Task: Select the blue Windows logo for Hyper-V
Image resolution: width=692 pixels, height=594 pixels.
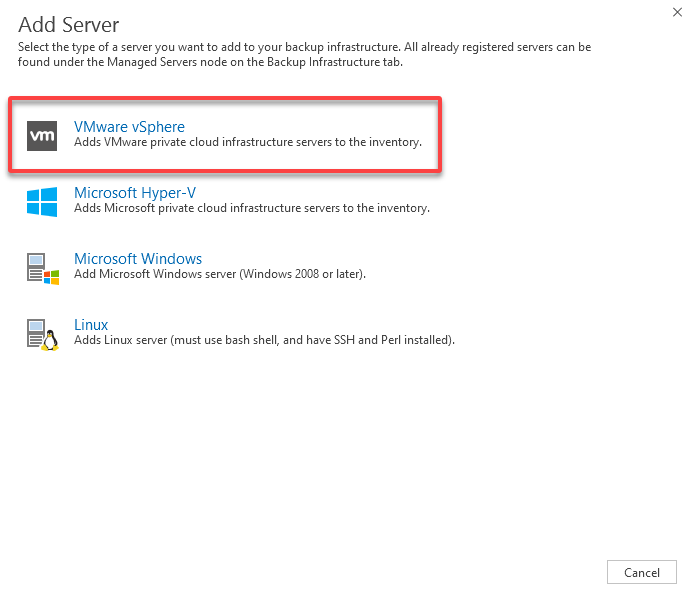Action: pos(42,202)
